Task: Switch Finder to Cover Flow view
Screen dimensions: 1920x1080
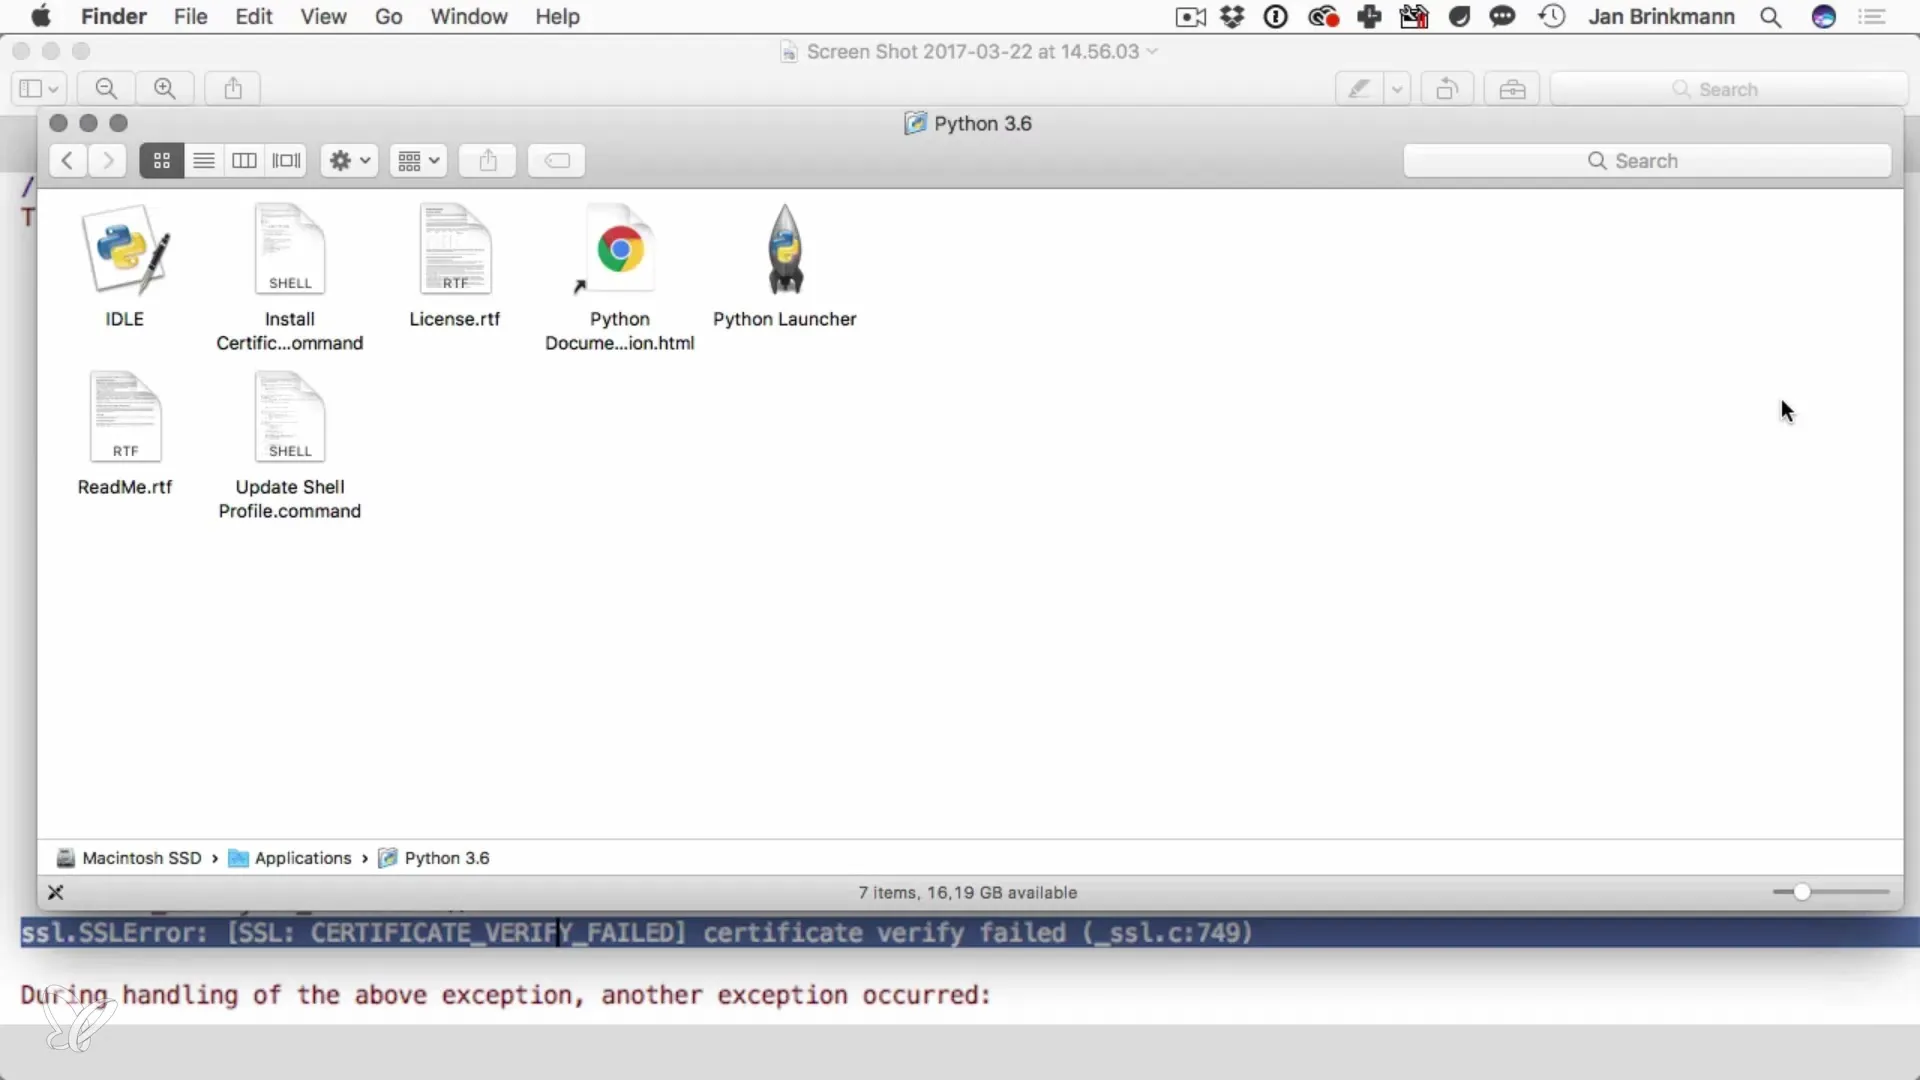Action: tap(286, 161)
